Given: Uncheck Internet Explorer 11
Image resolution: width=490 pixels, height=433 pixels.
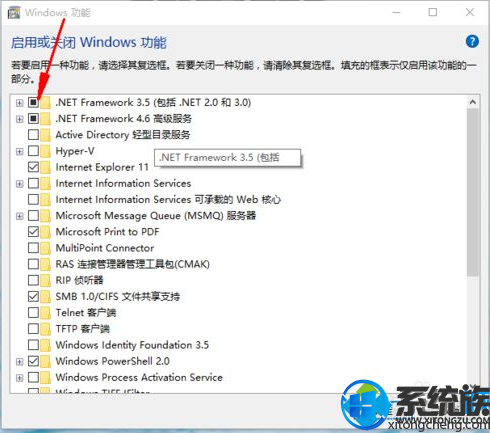Looking at the screenshot, I should (33, 167).
